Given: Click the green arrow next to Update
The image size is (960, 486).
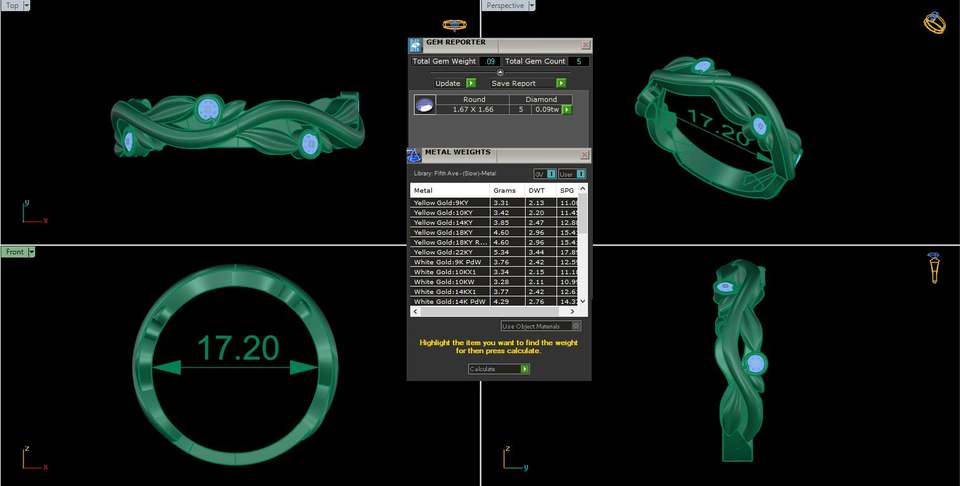Looking at the screenshot, I should coord(471,83).
